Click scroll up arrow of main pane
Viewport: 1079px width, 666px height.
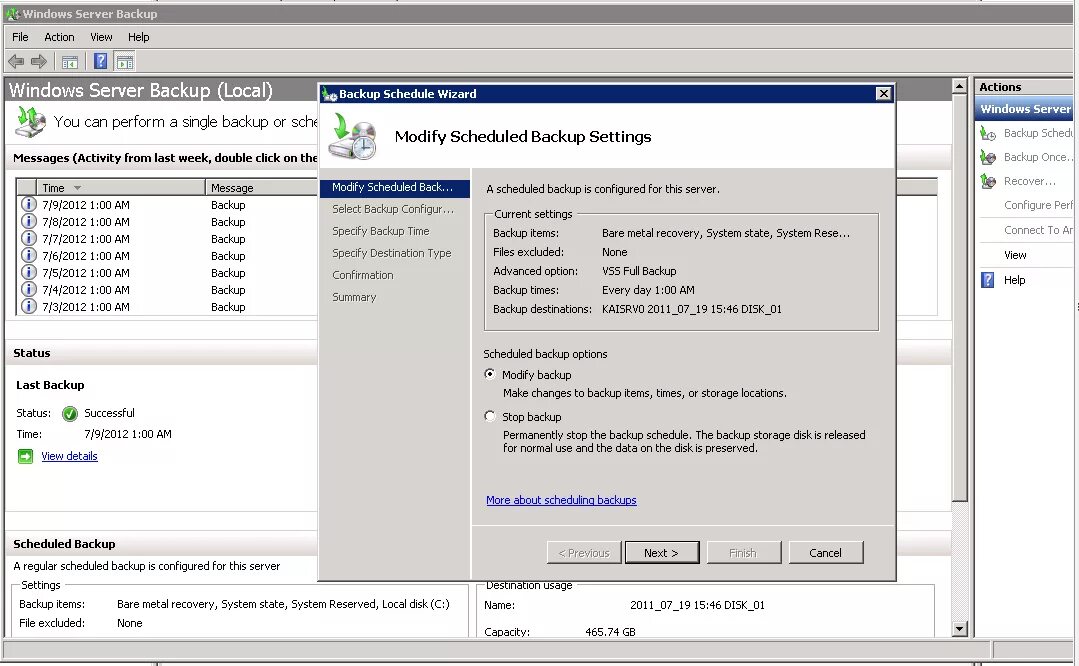(959, 86)
